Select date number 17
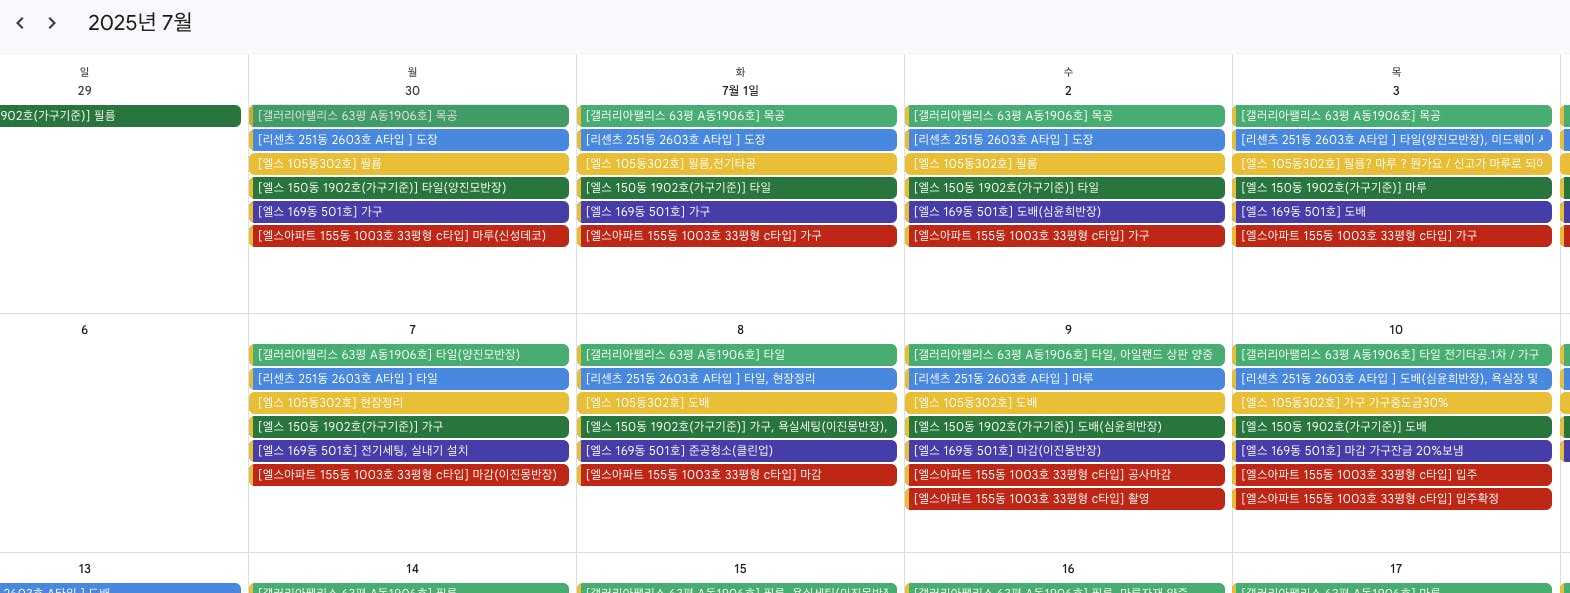Viewport: 1570px width, 593px height. [x=1396, y=568]
